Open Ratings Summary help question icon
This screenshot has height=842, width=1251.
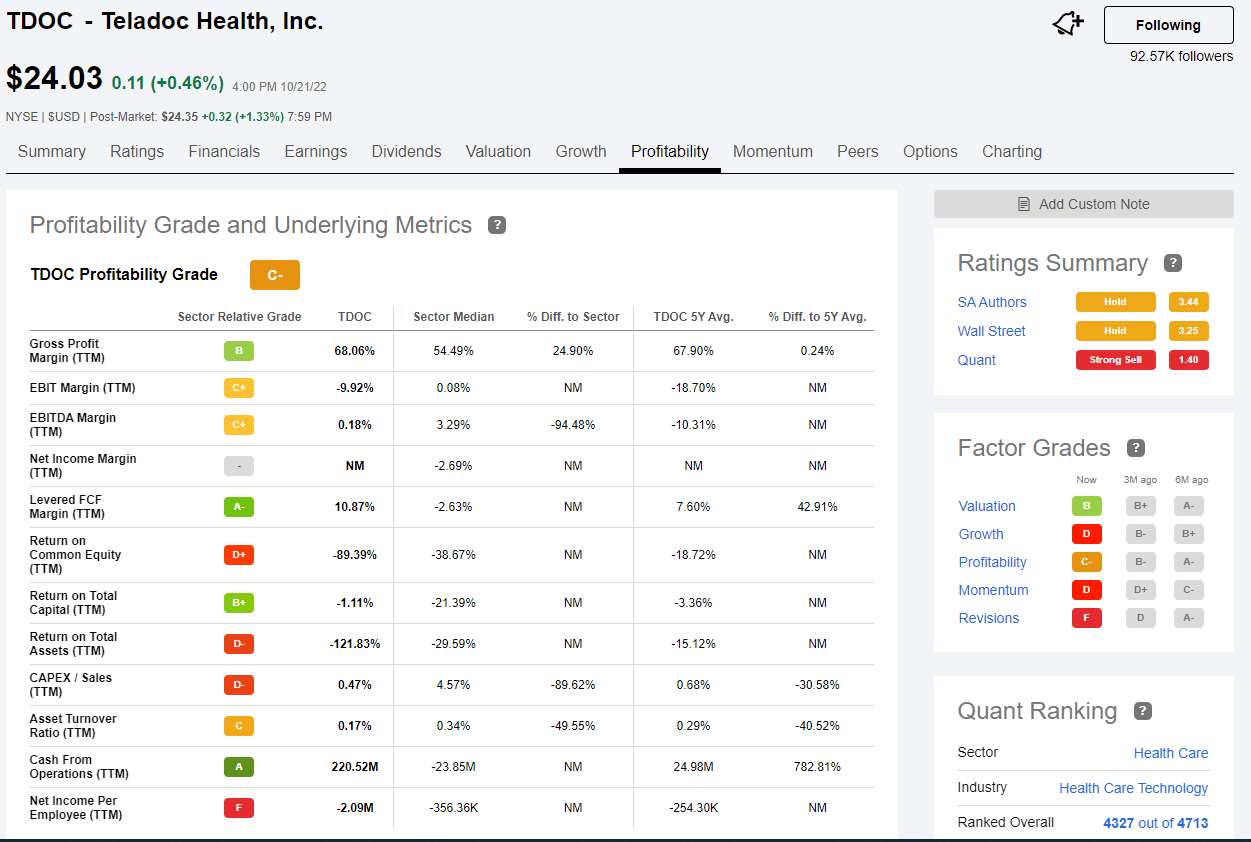click(1173, 263)
